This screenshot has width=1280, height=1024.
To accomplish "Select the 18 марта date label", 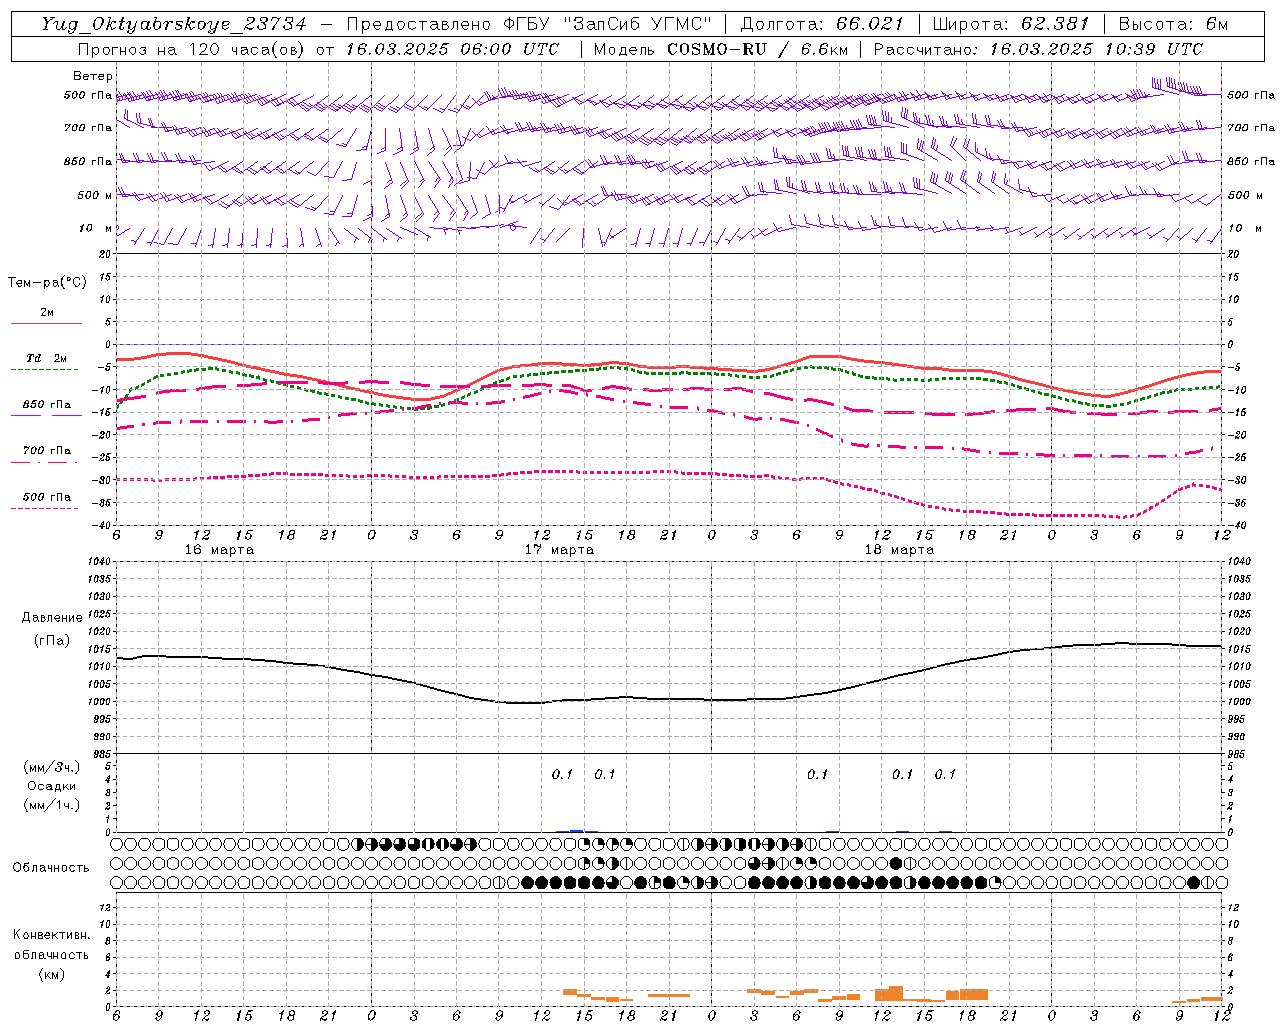I will (900, 549).
